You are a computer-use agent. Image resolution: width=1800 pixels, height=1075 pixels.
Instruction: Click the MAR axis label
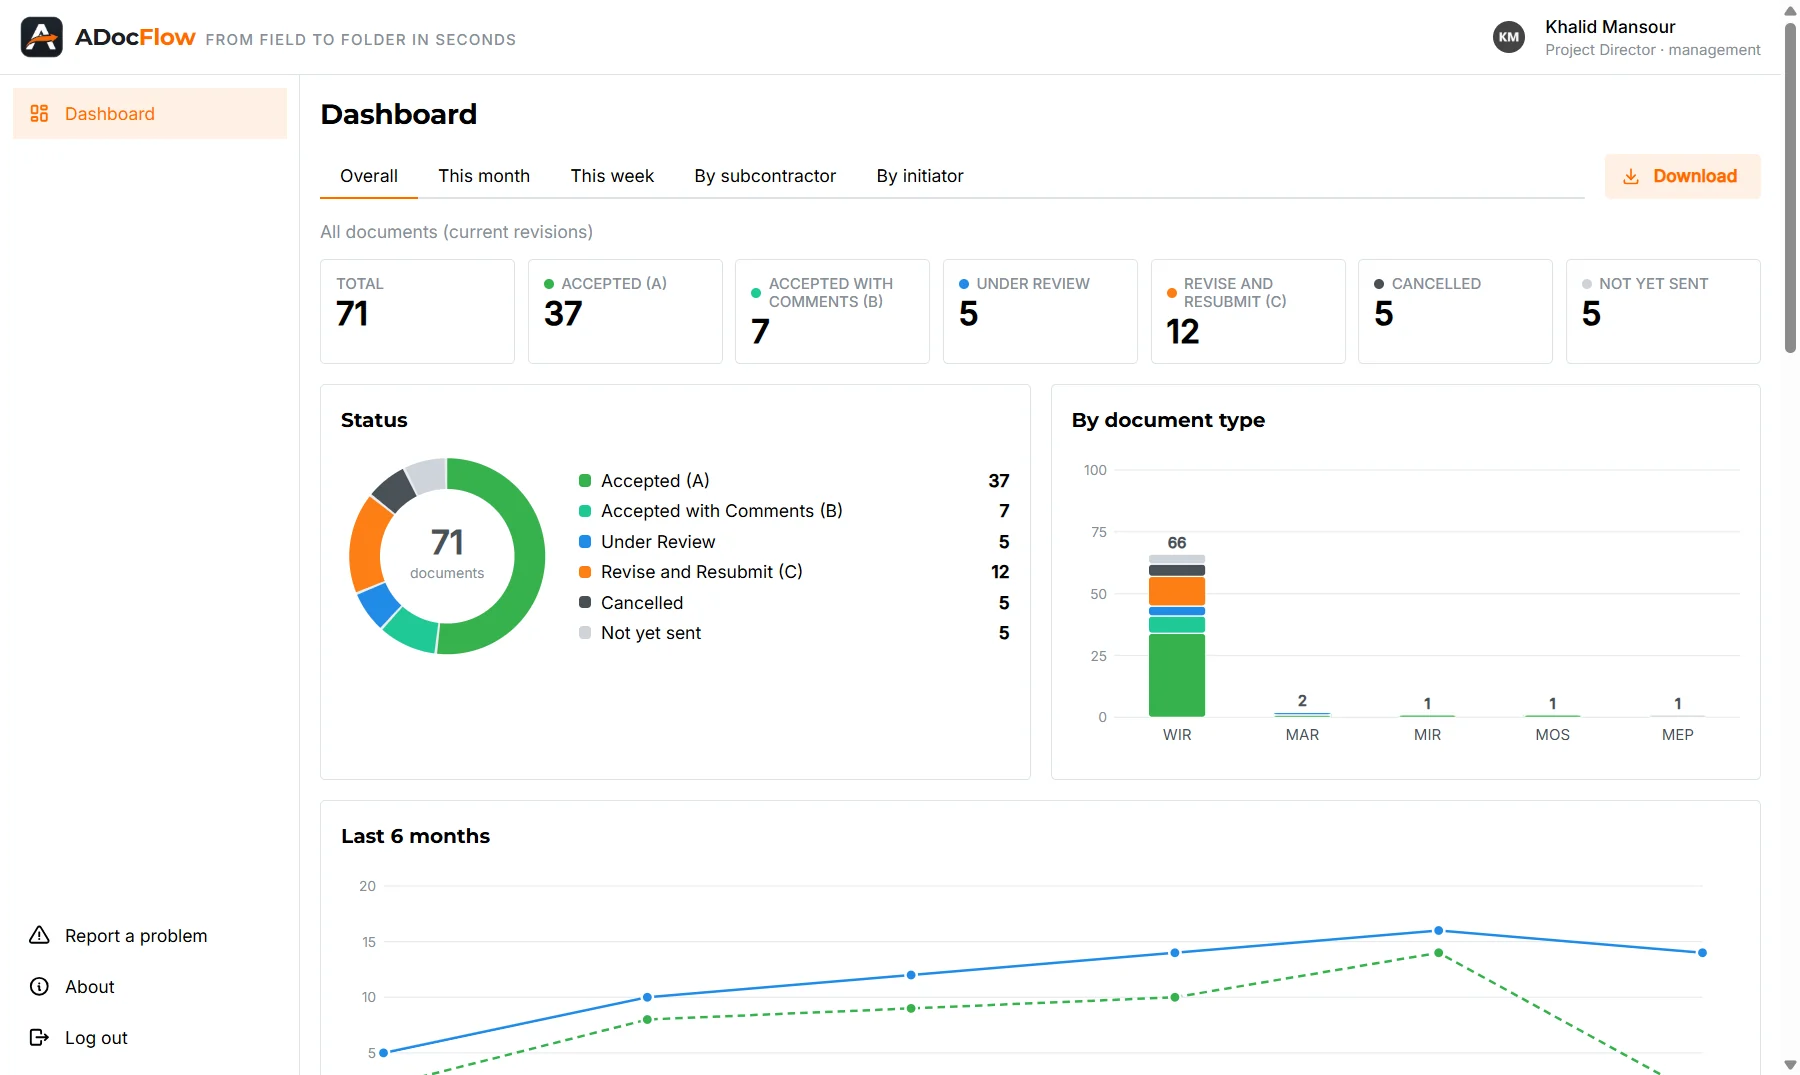(1302, 735)
